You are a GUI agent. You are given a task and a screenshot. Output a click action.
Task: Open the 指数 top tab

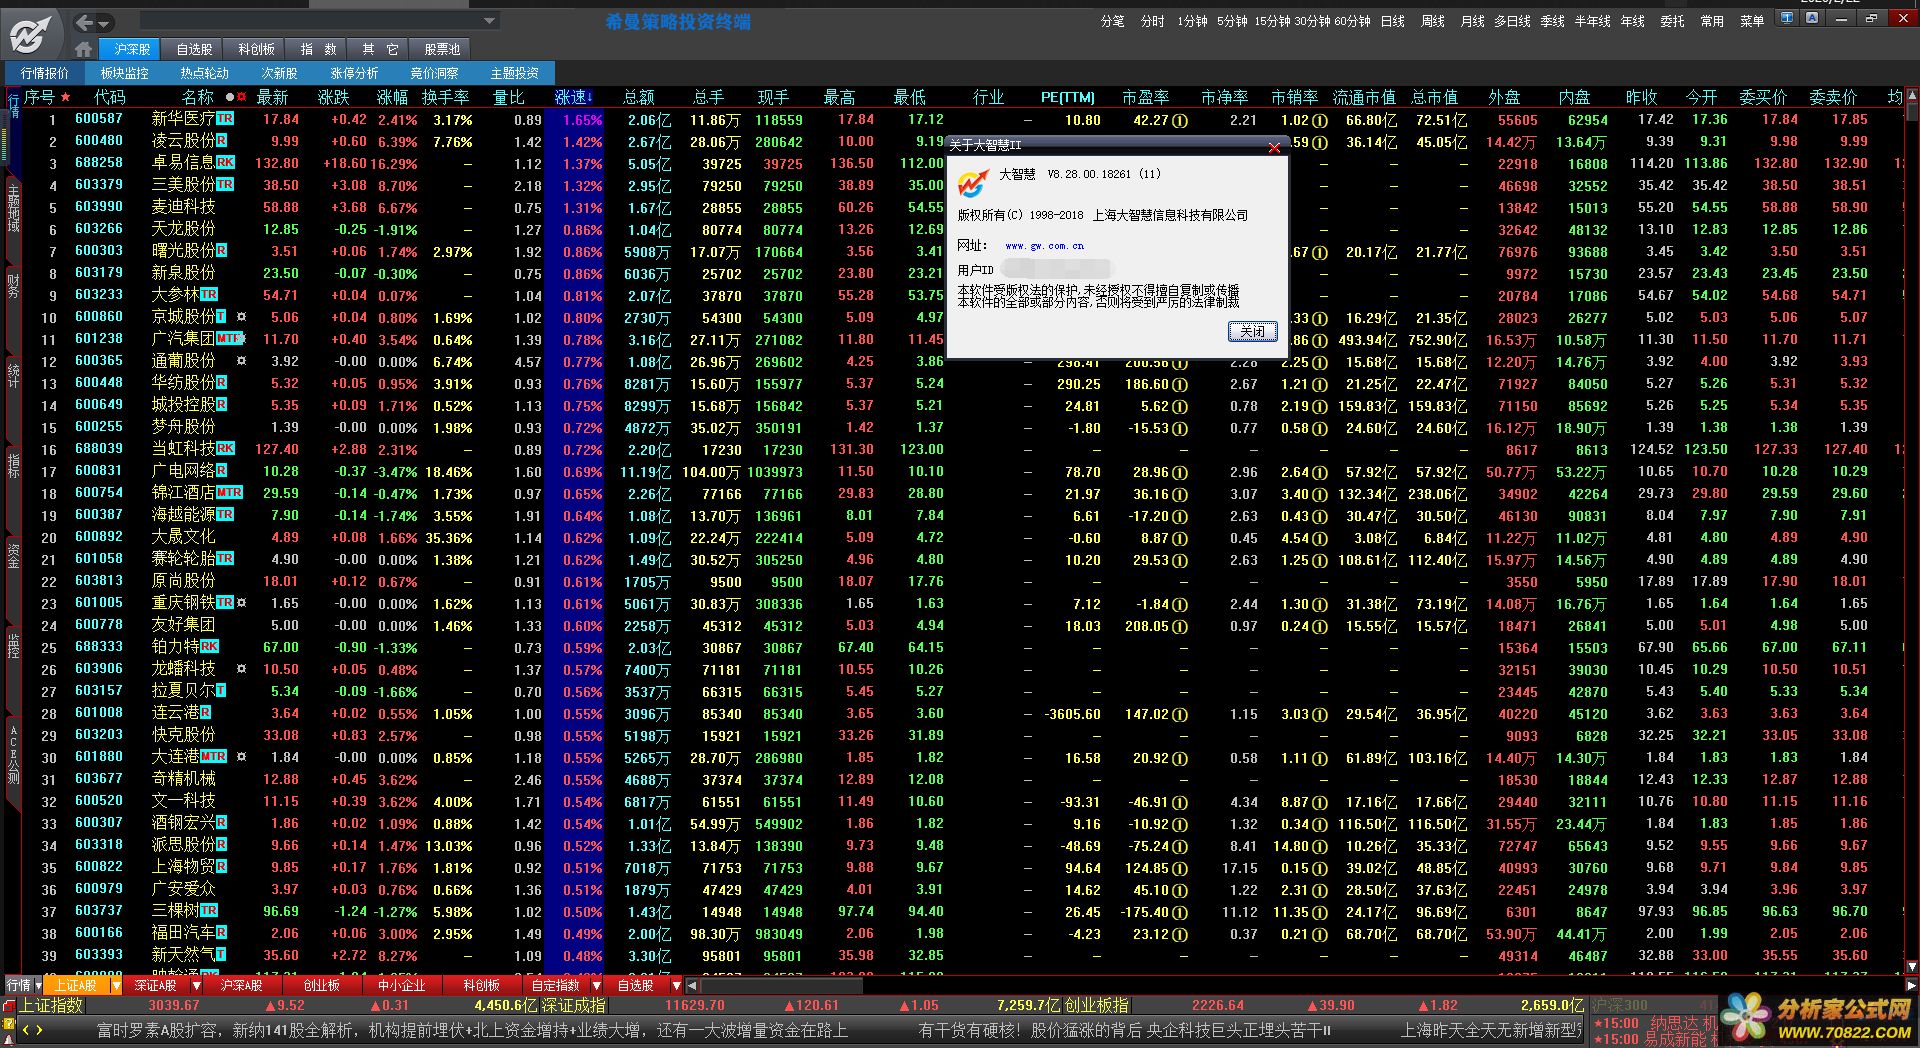[x=318, y=49]
